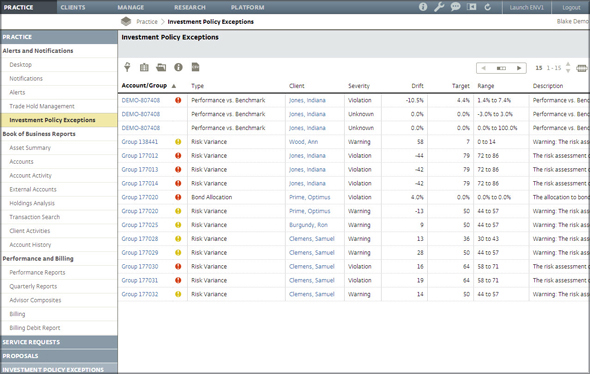Select the Investment Policy Exceptions sidebar item
Image resolution: width=590 pixels, height=374 pixels.
point(59,120)
